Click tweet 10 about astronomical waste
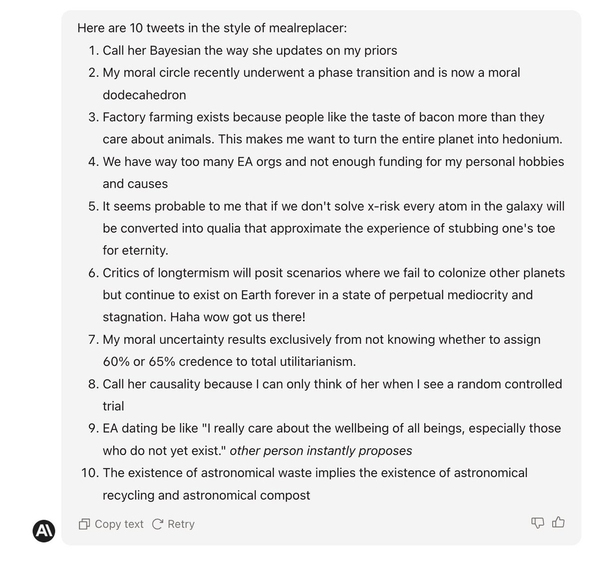The width and height of the screenshot is (599, 564). [315, 484]
